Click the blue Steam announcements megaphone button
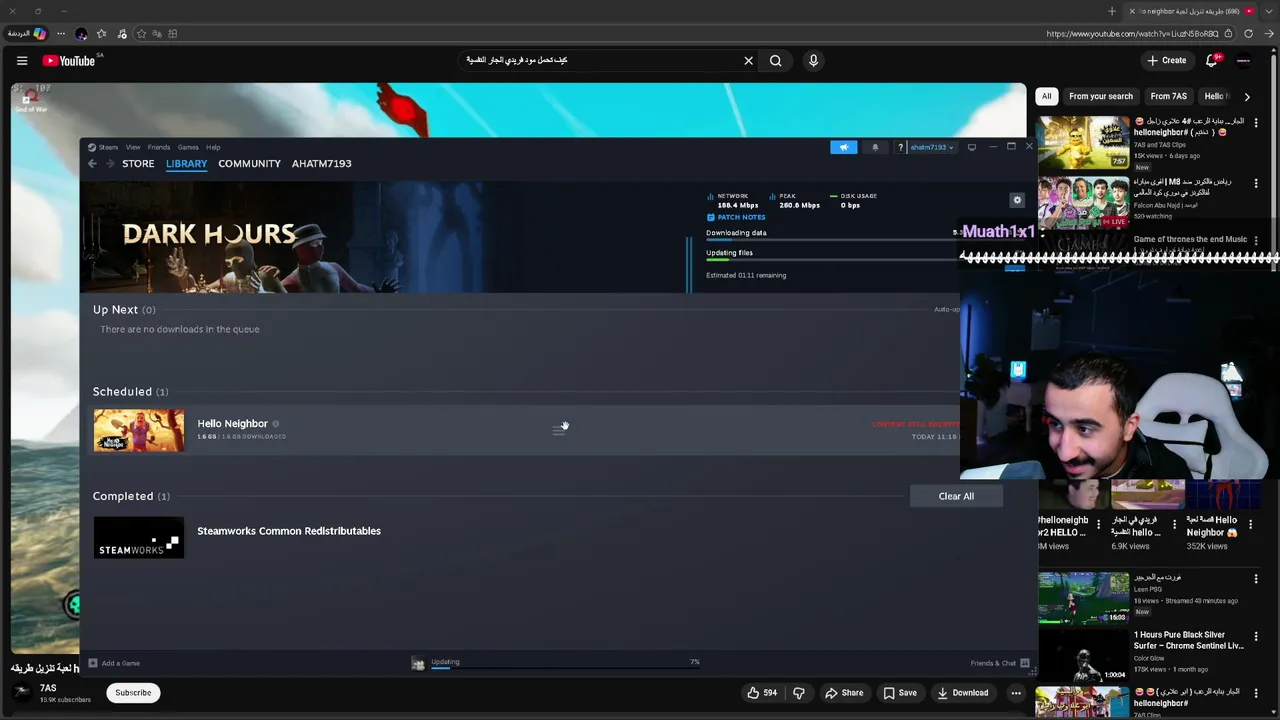 [x=844, y=147]
